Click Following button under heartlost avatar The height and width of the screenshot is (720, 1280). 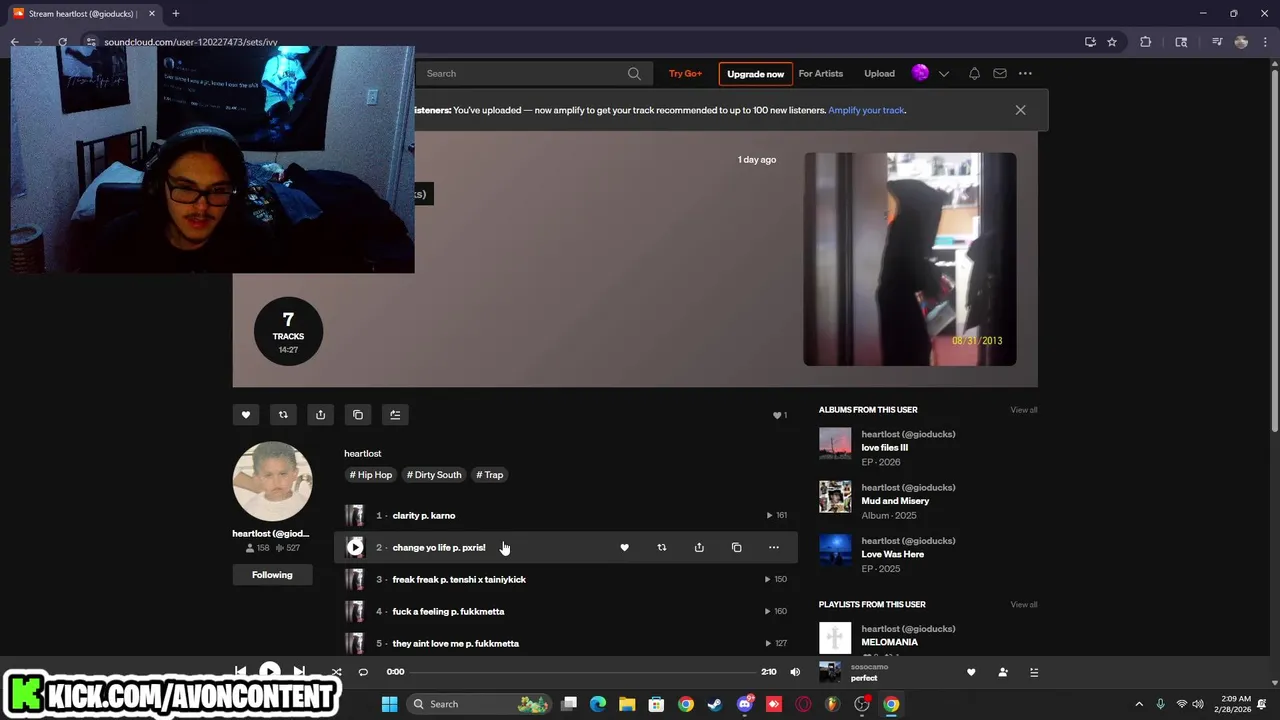[x=272, y=575]
